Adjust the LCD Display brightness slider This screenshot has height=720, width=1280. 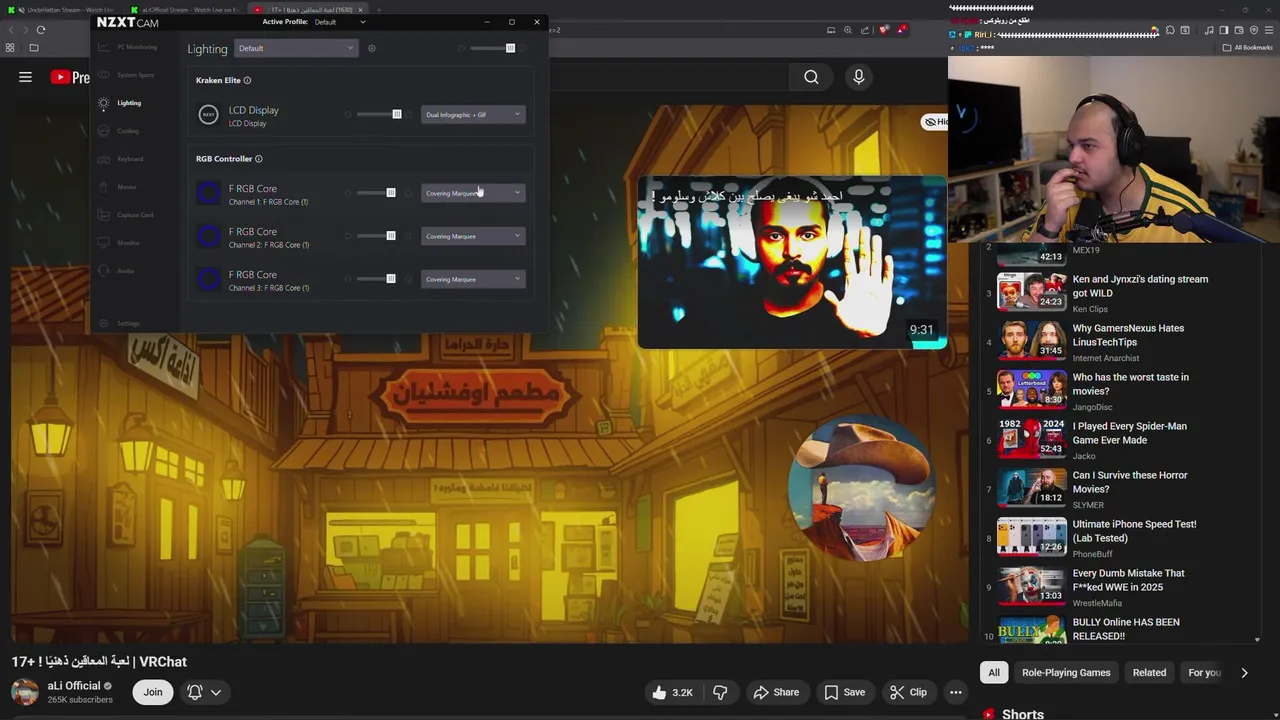point(379,114)
